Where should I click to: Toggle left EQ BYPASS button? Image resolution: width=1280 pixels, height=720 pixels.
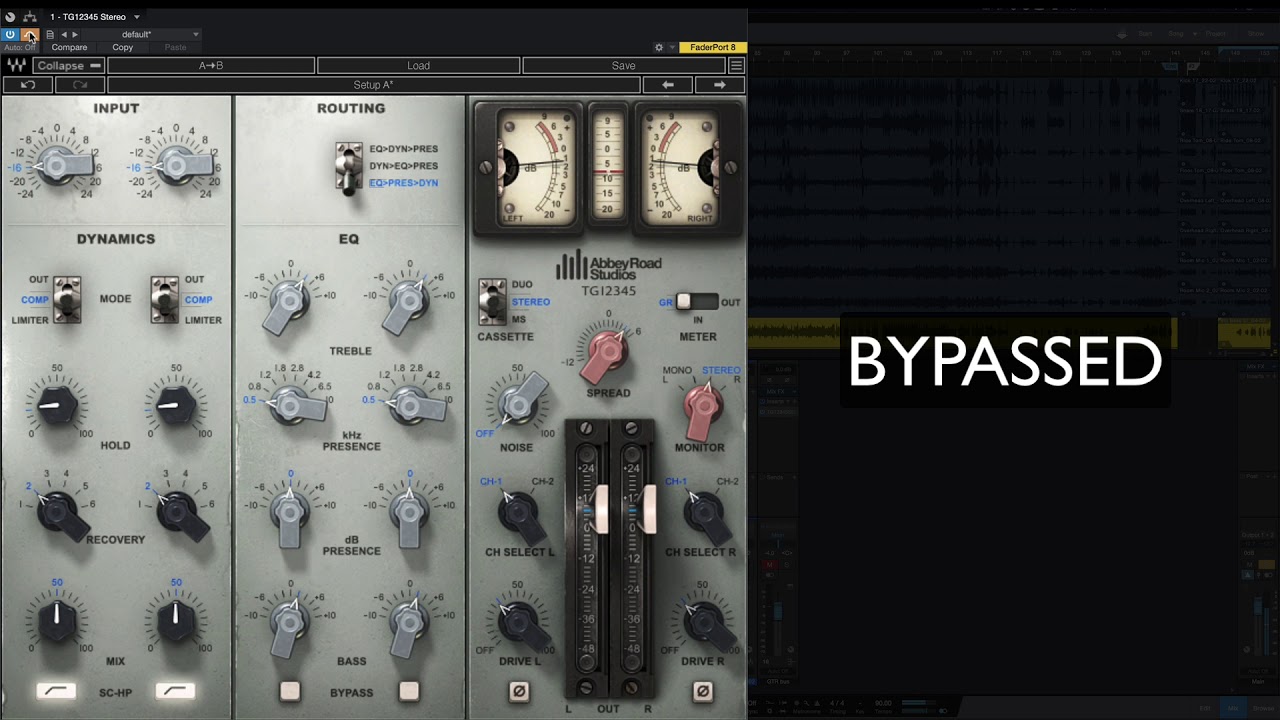(x=290, y=691)
